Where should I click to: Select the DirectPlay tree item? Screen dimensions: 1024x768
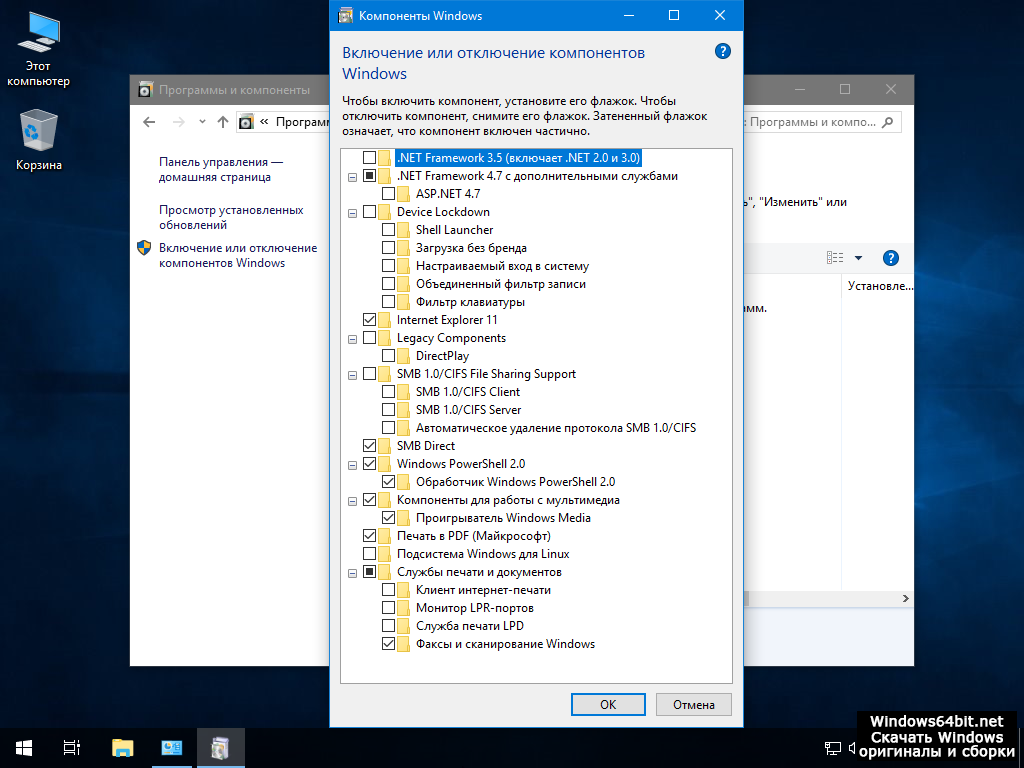pos(442,356)
